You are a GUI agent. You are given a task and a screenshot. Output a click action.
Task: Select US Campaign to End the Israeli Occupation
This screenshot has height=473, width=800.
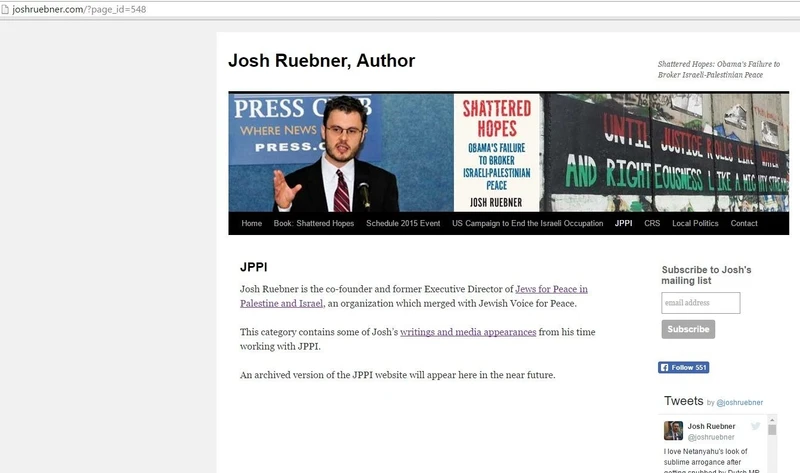click(x=527, y=223)
